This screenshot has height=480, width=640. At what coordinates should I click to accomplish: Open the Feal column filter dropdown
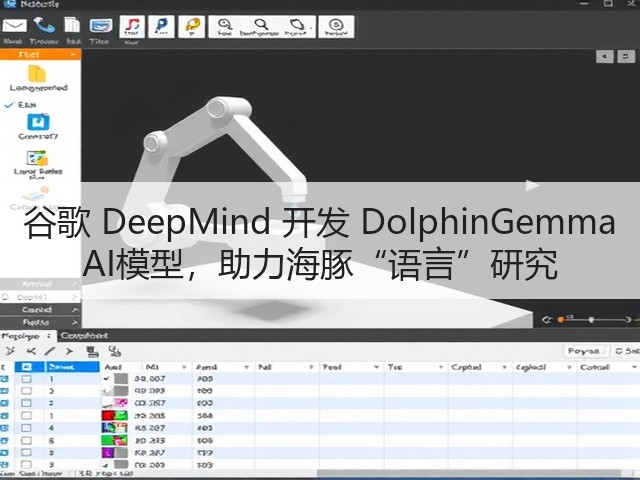(376, 367)
